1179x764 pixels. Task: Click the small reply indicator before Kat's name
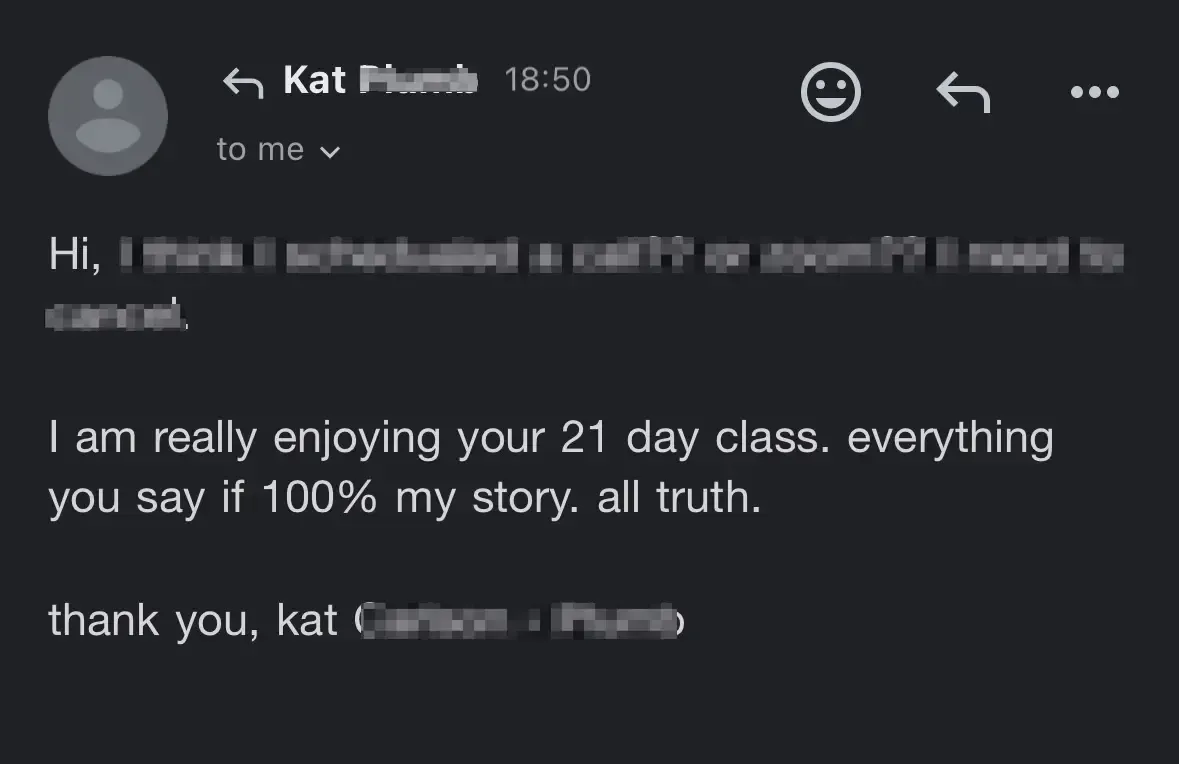point(242,82)
